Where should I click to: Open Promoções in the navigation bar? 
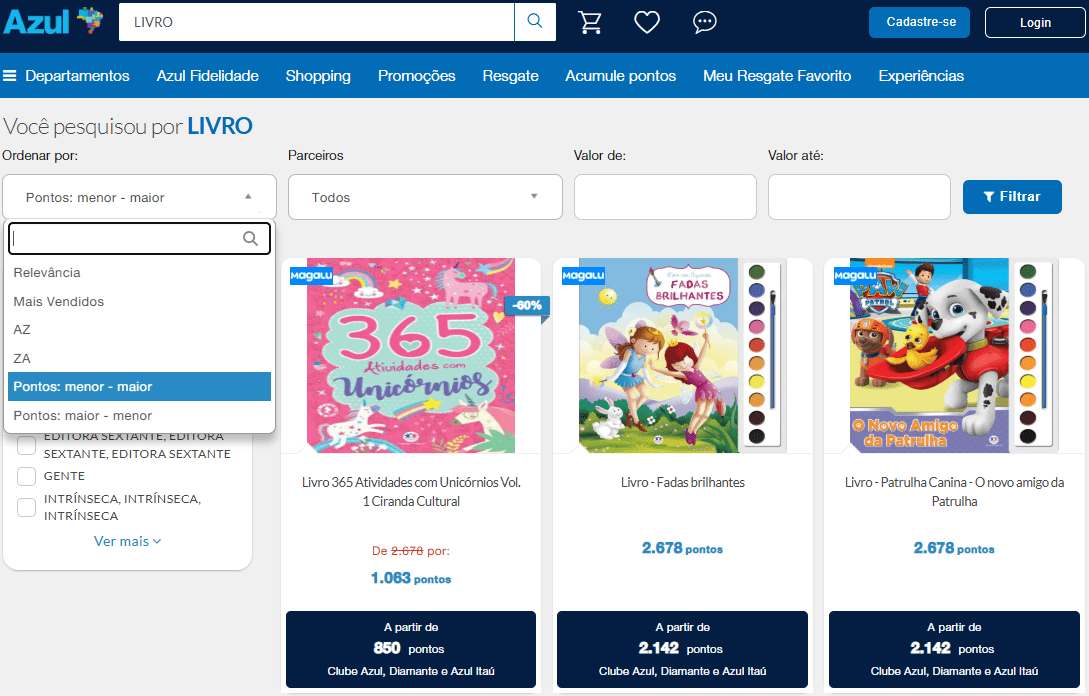click(417, 76)
